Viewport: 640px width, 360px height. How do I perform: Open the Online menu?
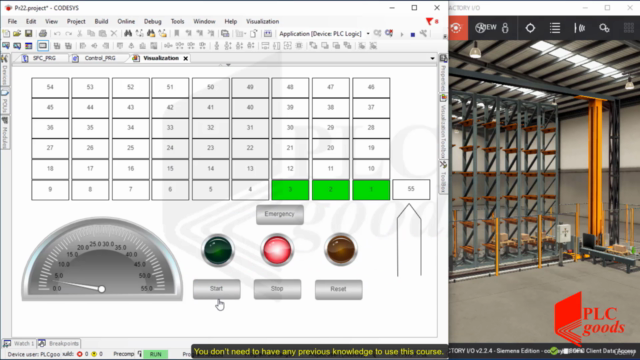click(126, 21)
